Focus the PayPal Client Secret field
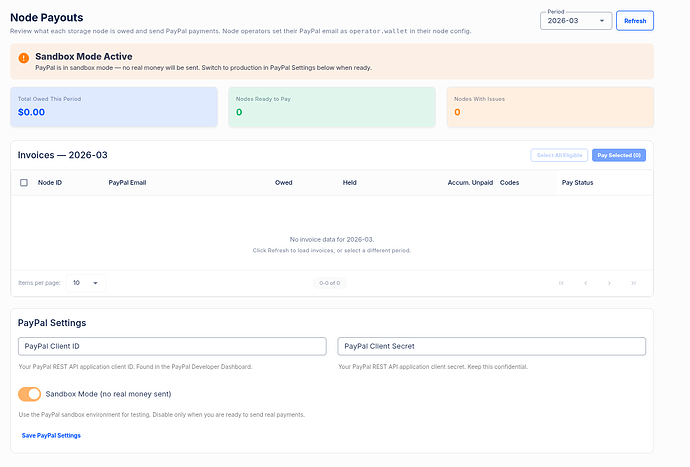The width and height of the screenshot is (690, 467). point(492,346)
